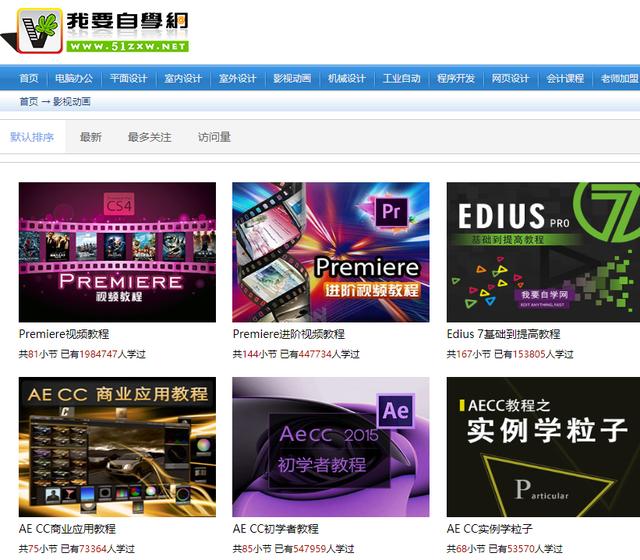Click the 影视动画 breadcrumb link
Viewport: 640px width, 560px height.
click(x=72, y=101)
